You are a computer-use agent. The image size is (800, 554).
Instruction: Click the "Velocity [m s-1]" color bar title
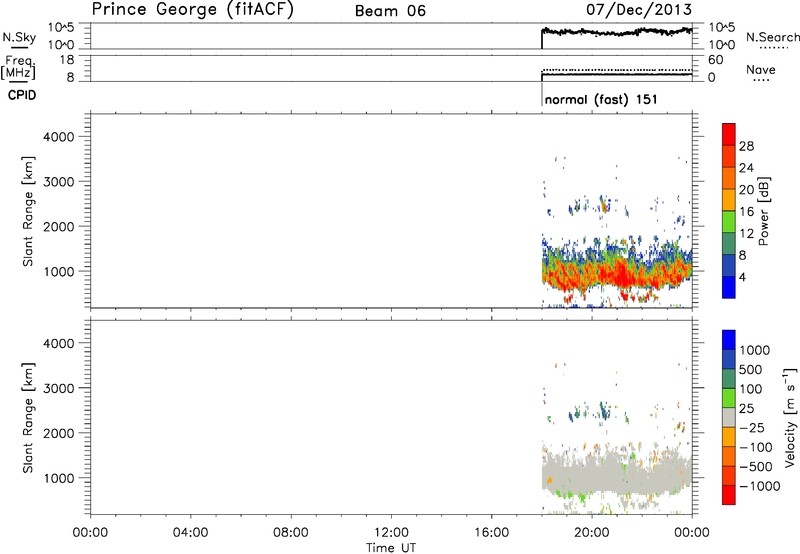tap(791, 417)
